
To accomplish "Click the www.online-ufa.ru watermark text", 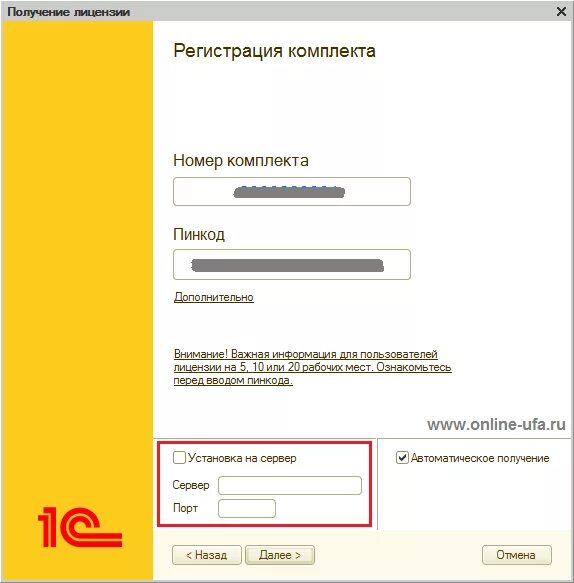I will click(x=496, y=424).
